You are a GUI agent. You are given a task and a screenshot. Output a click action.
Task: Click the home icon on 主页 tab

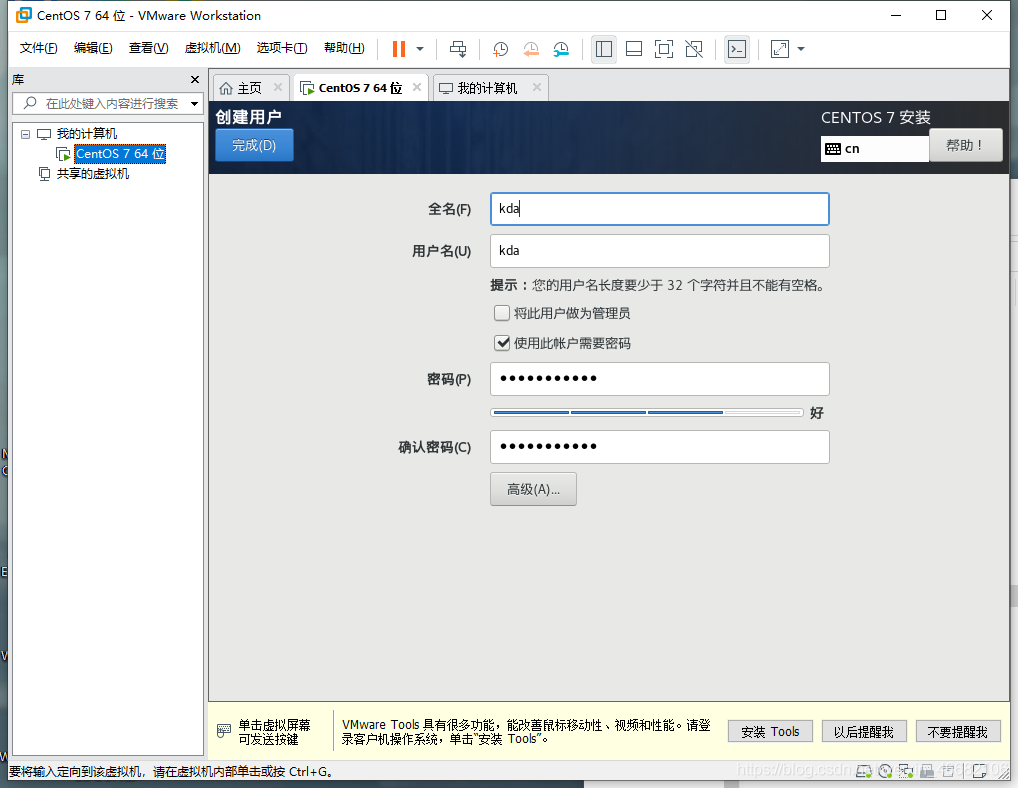coord(226,88)
